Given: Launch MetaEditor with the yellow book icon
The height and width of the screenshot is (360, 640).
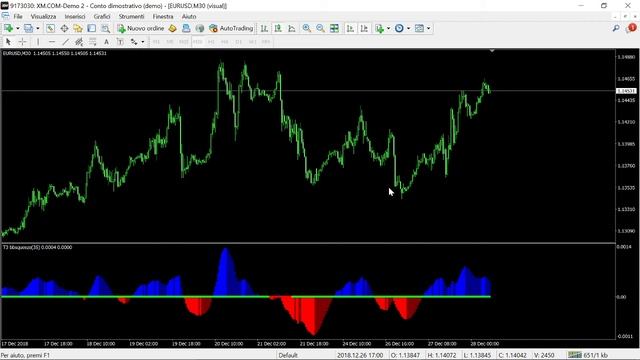Looking at the screenshot, I should tap(173, 28).
